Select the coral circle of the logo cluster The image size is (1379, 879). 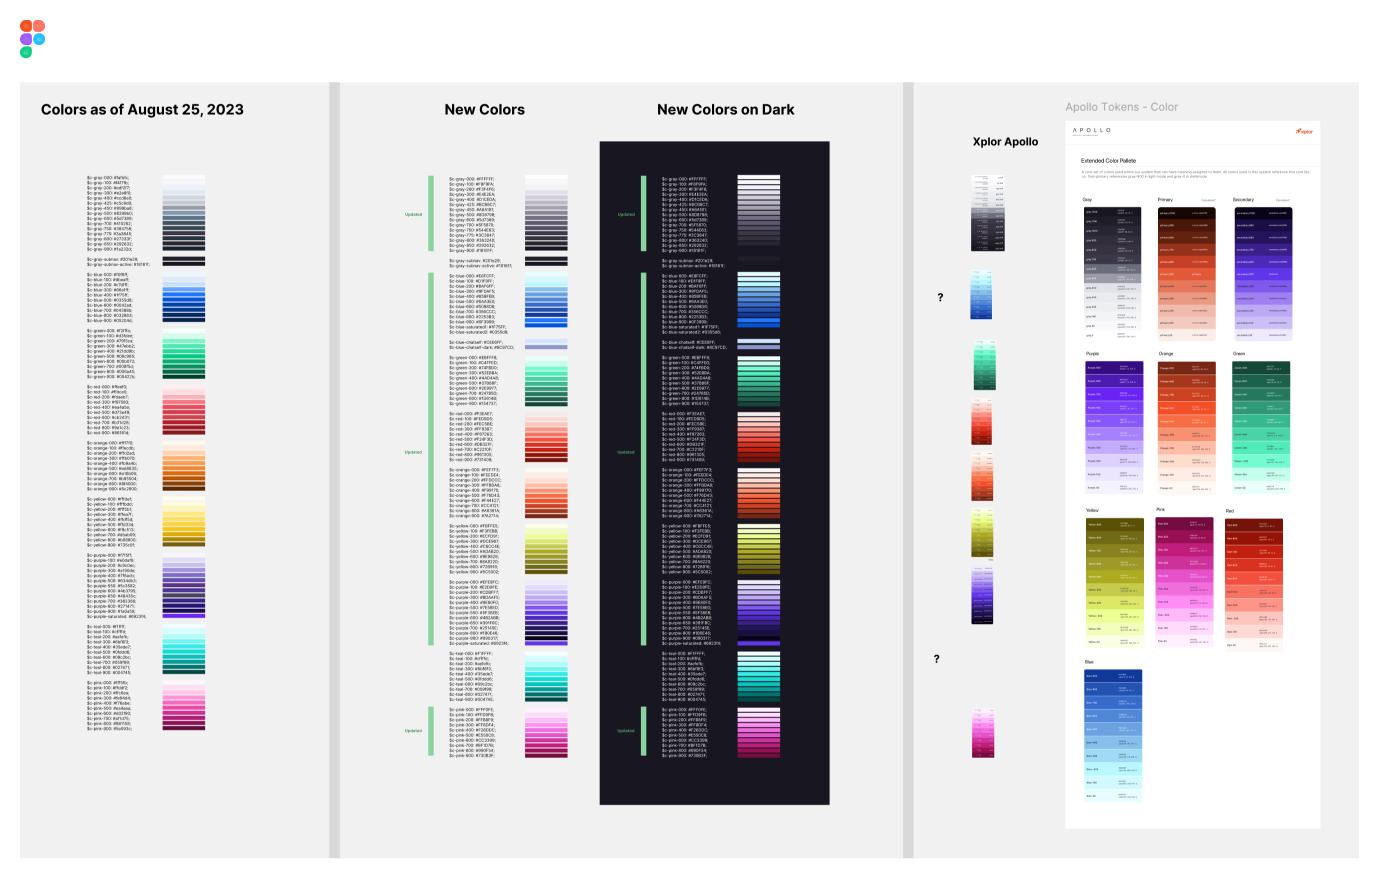click(39, 26)
